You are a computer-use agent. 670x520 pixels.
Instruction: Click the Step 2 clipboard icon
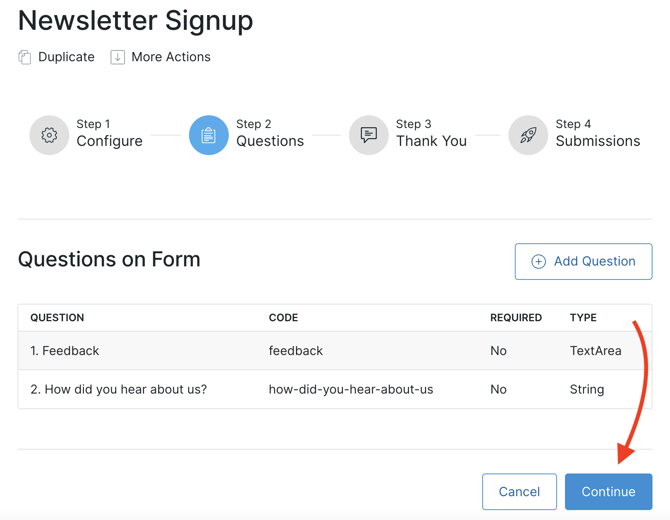(x=209, y=135)
